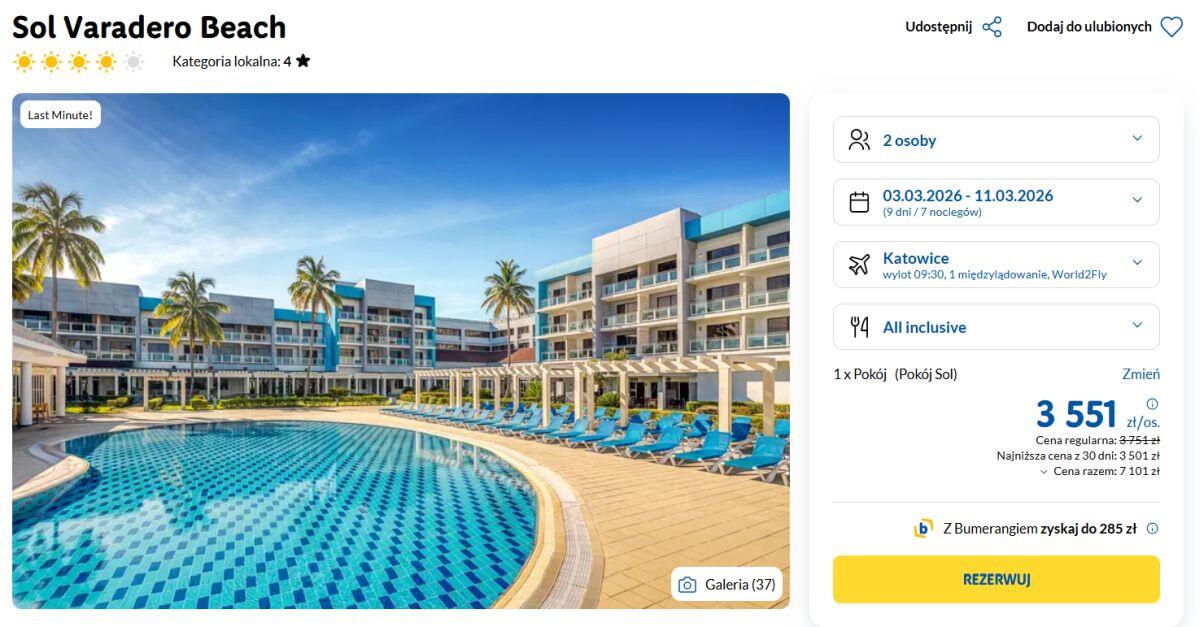Click the share icon next to Udostępnij

tap(992, 27)
